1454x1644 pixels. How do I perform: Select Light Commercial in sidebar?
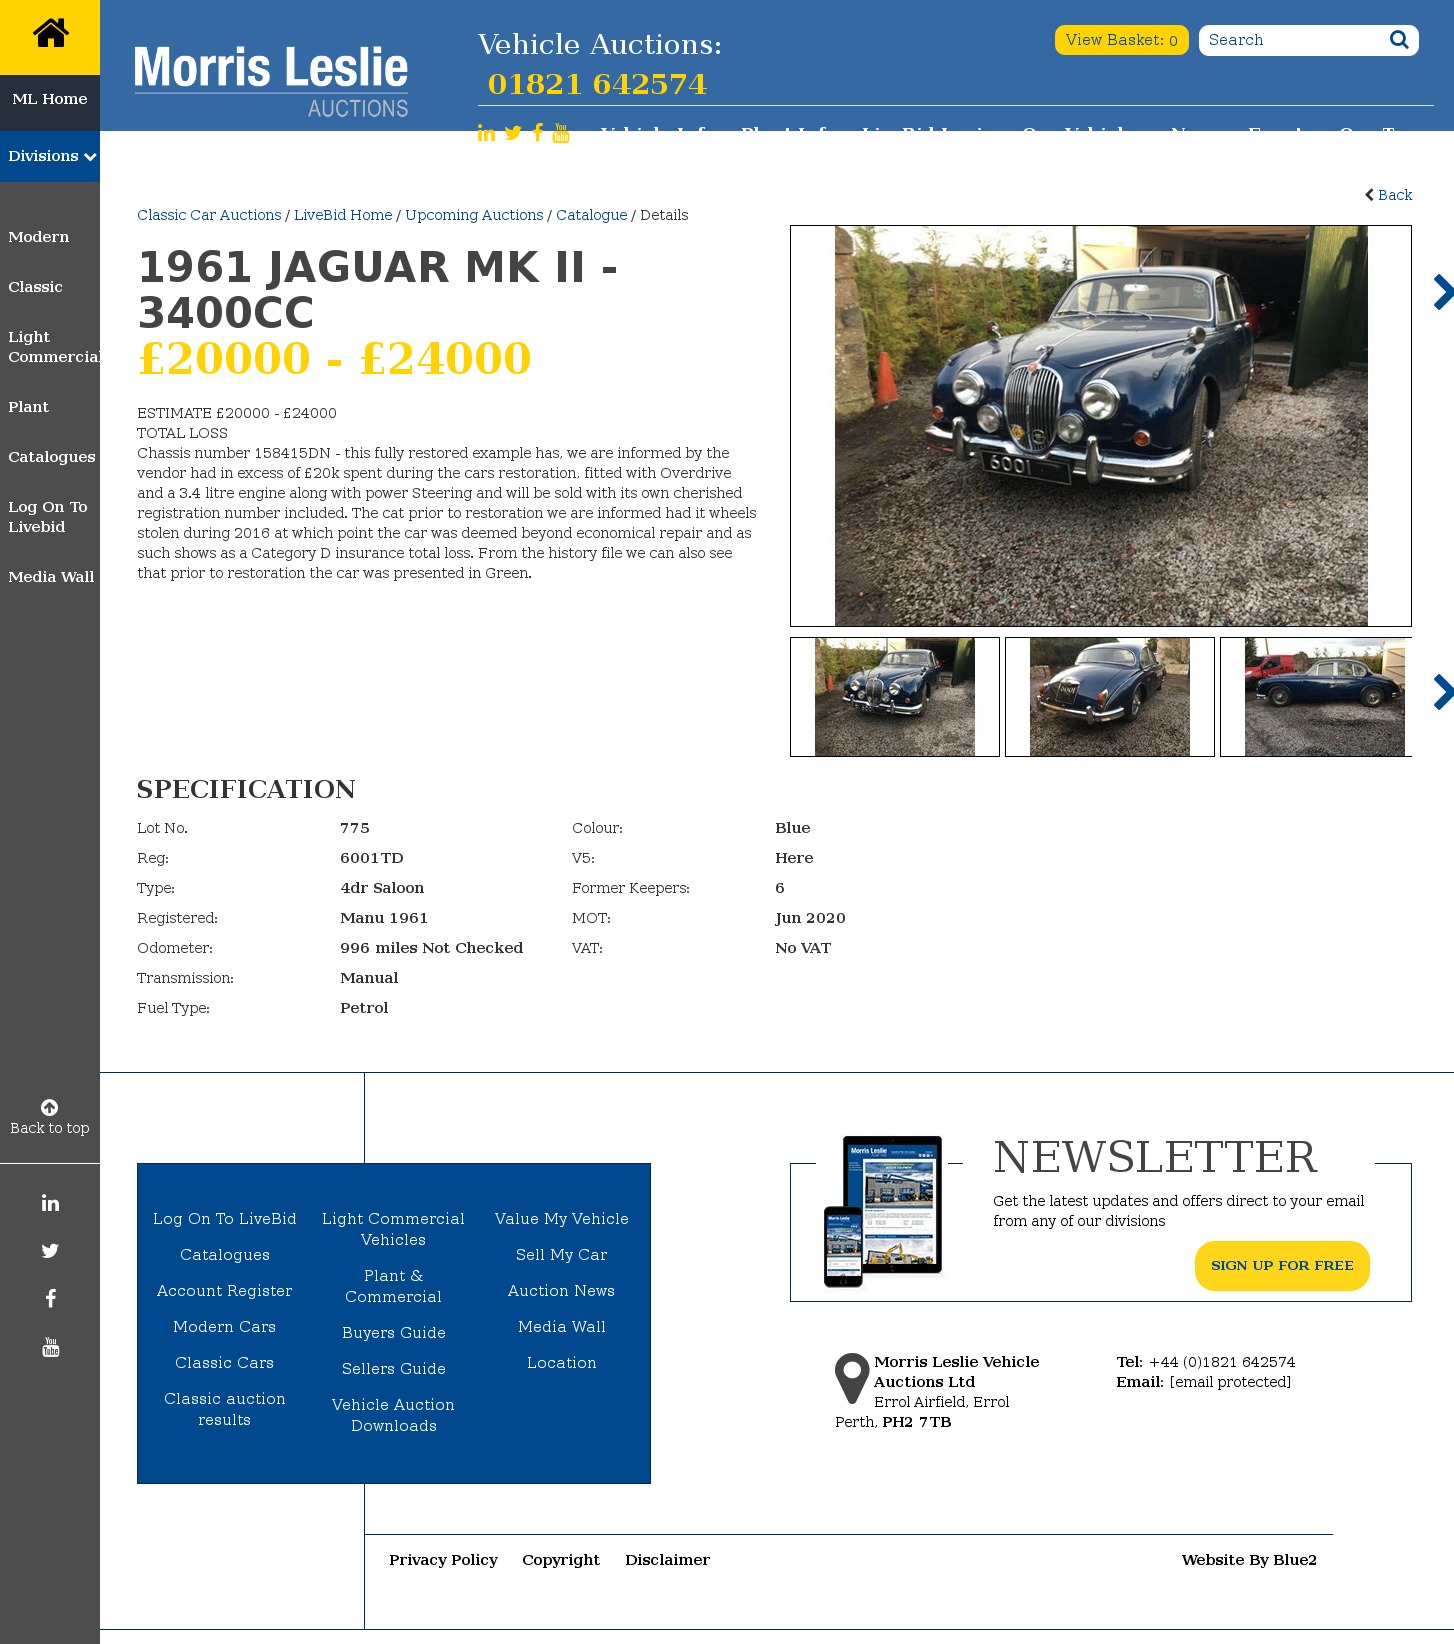(x=54, y=347)
